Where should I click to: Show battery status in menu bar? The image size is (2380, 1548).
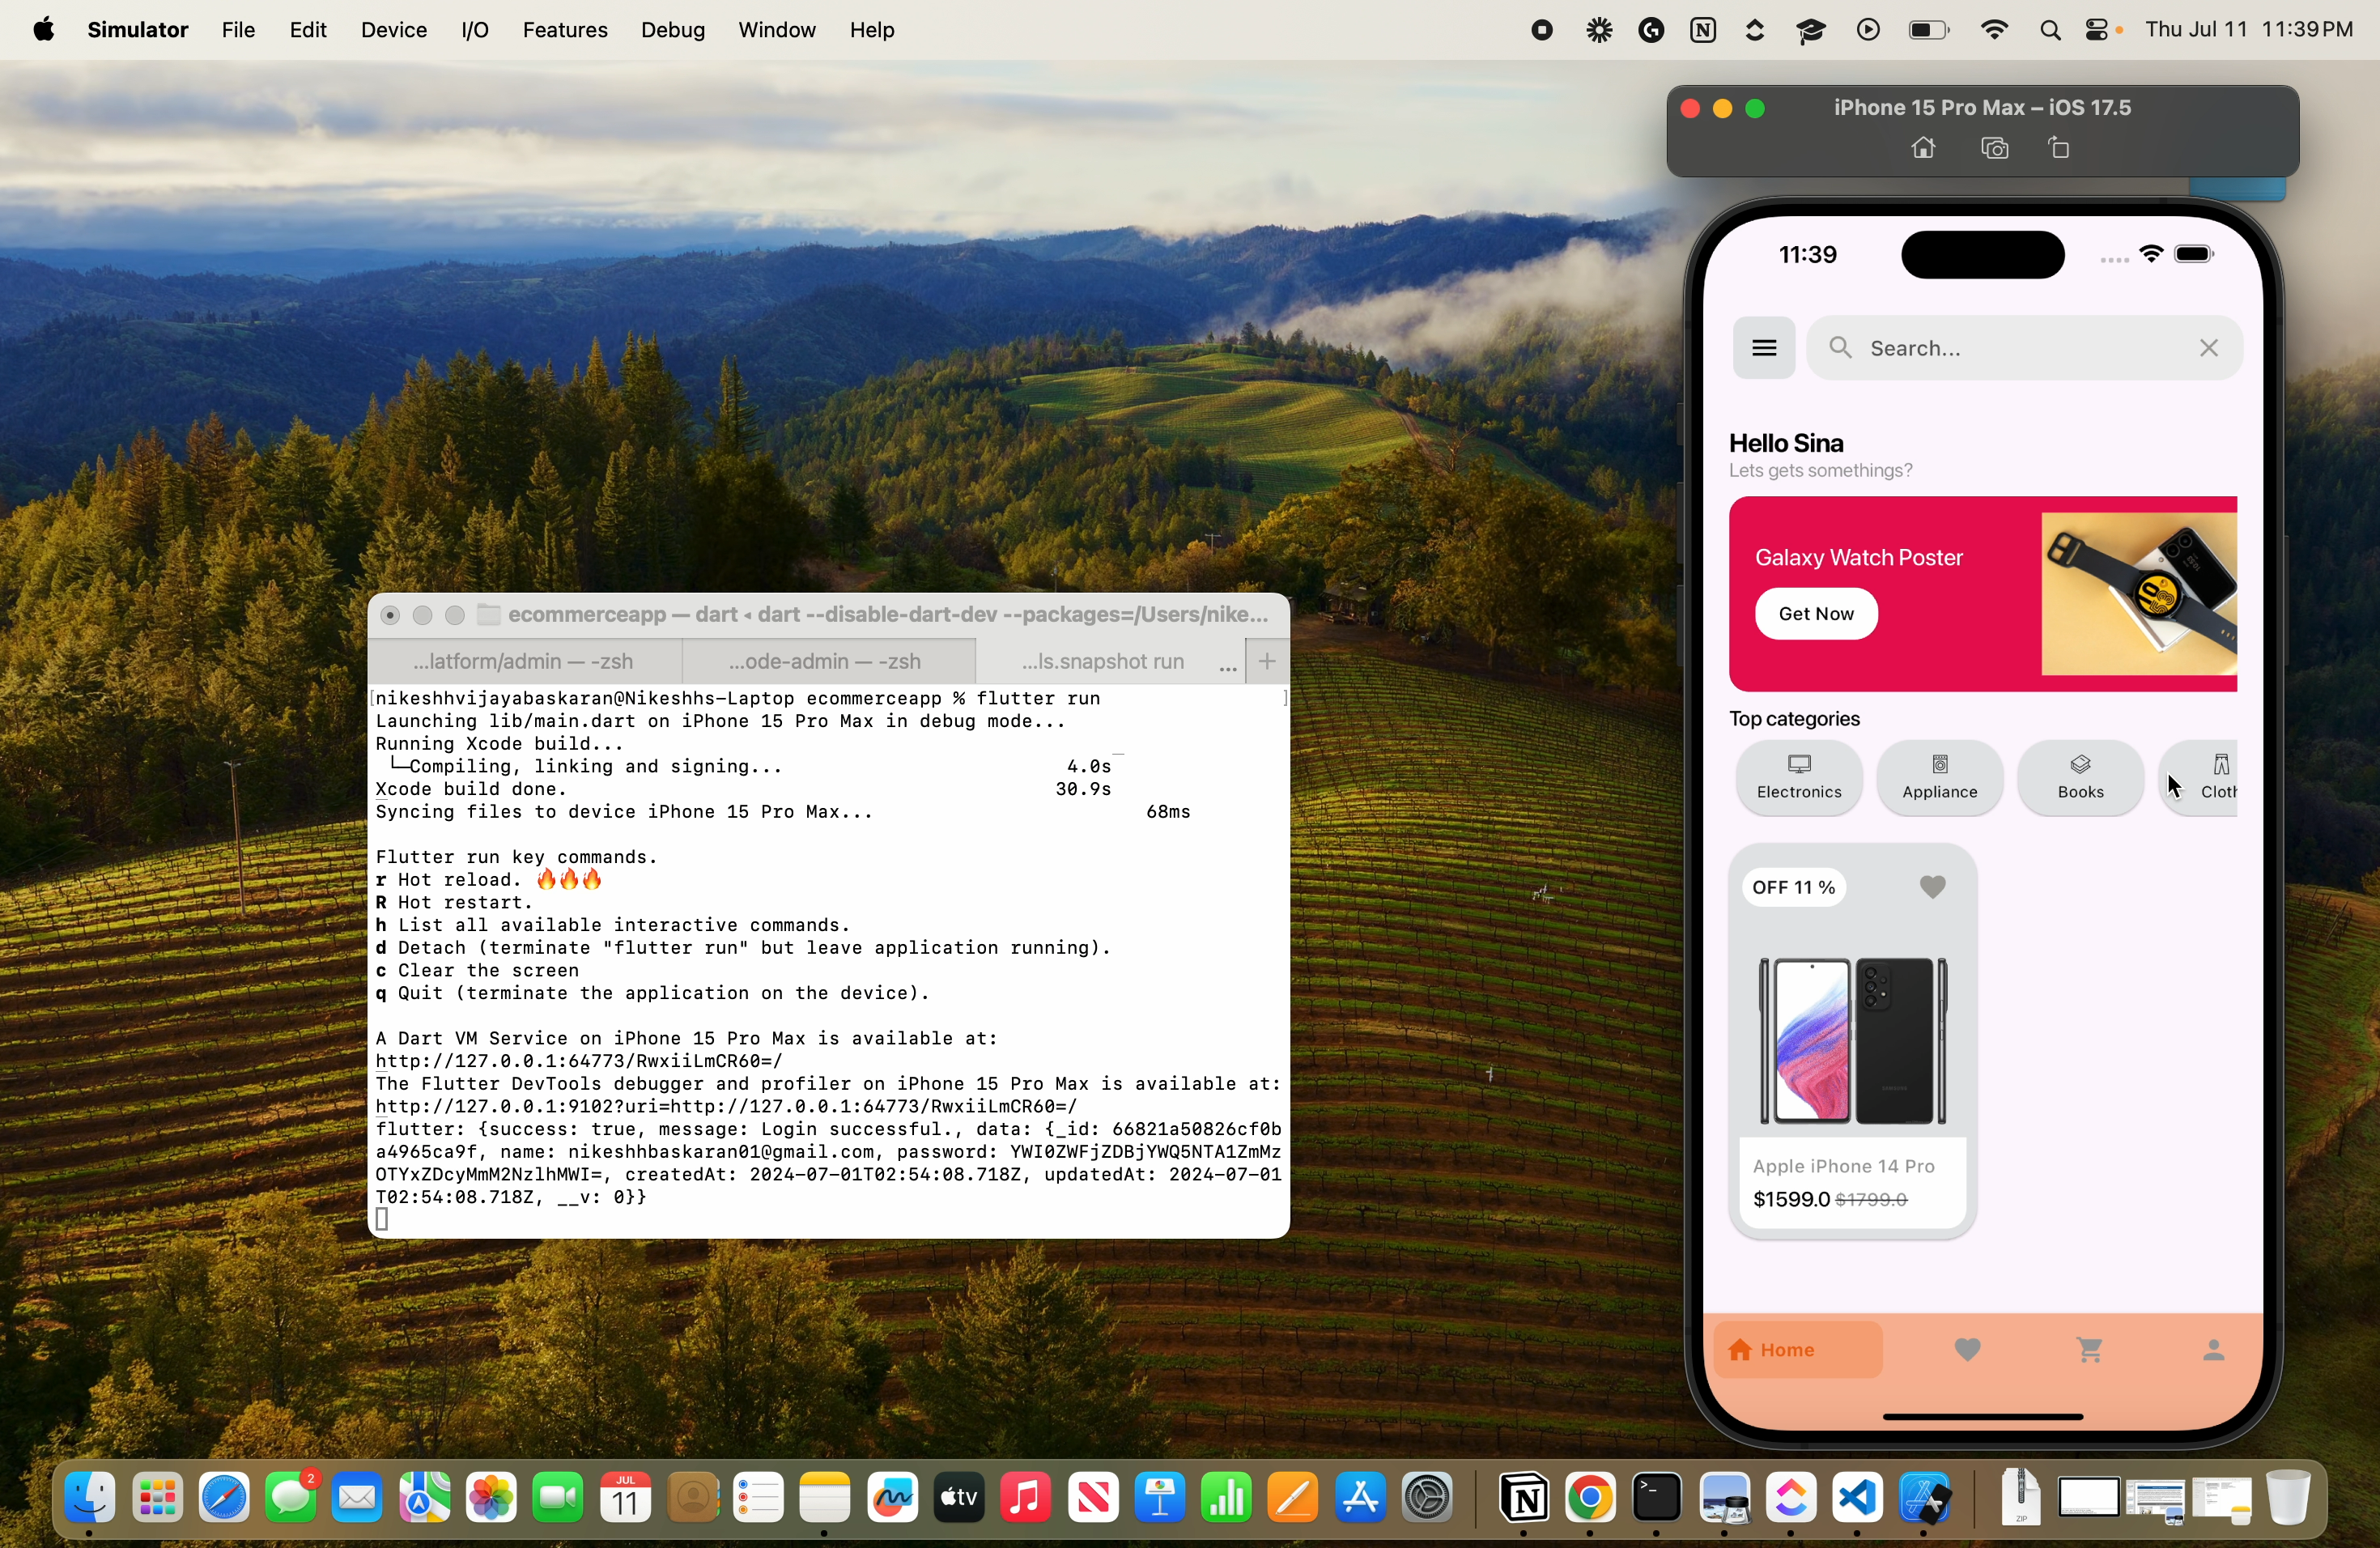1928,30
